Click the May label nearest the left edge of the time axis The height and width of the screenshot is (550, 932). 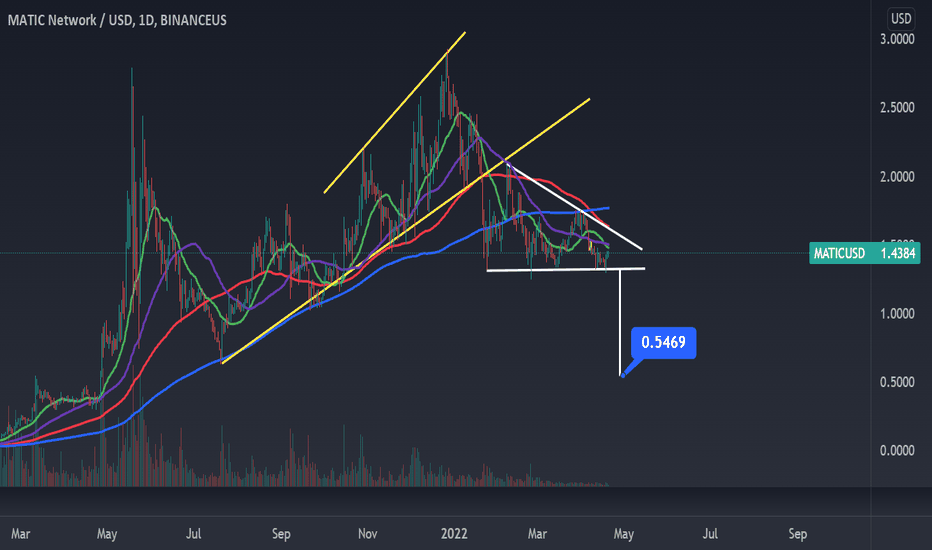click(x=107, y=534)
